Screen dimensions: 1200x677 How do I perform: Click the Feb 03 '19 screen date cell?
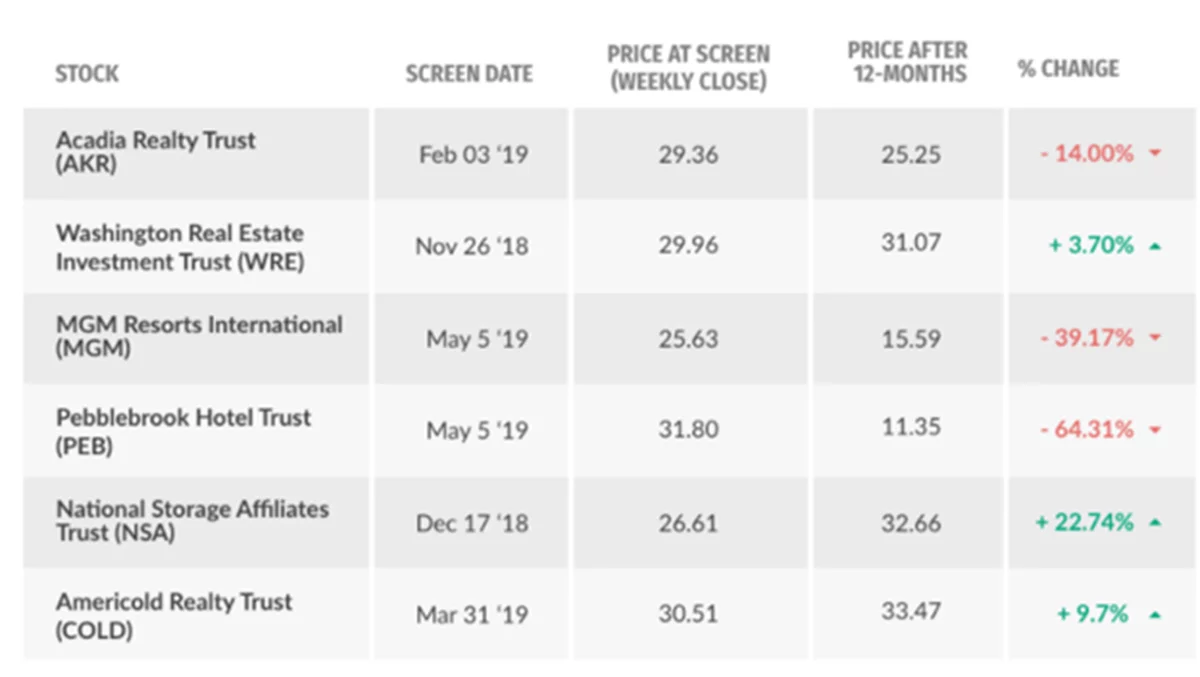pos(471,156)
